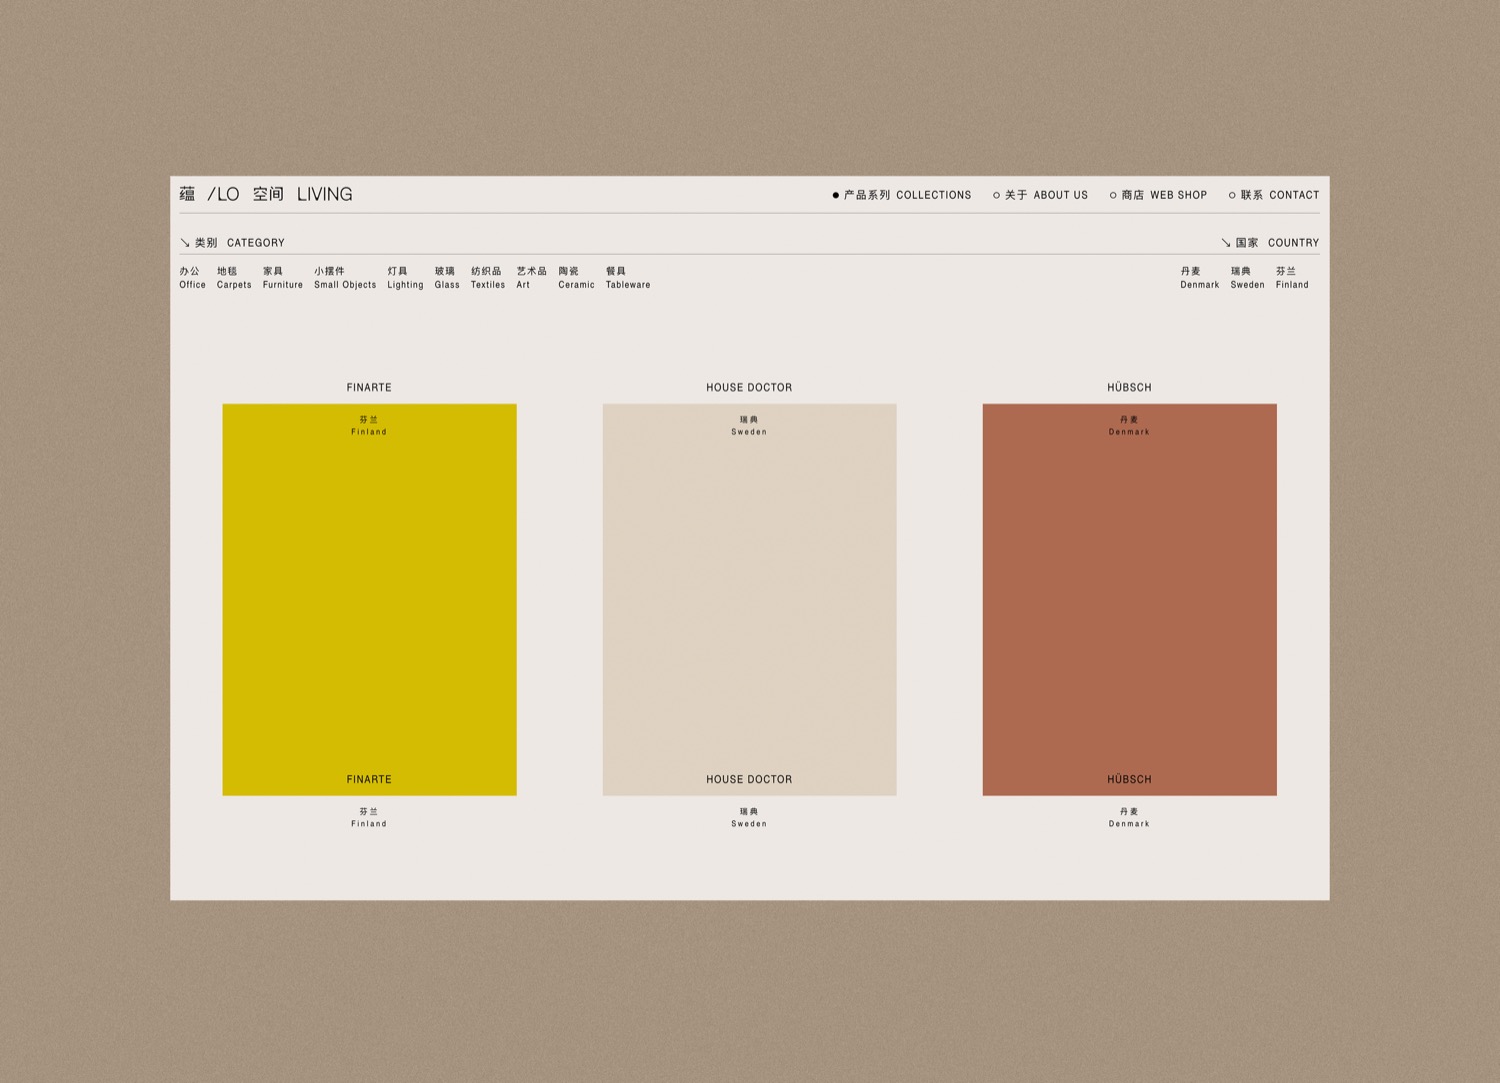Open the terracotta Hübsch brand card
This screenshot has width=1500, height=1083.
[1129, 599]
